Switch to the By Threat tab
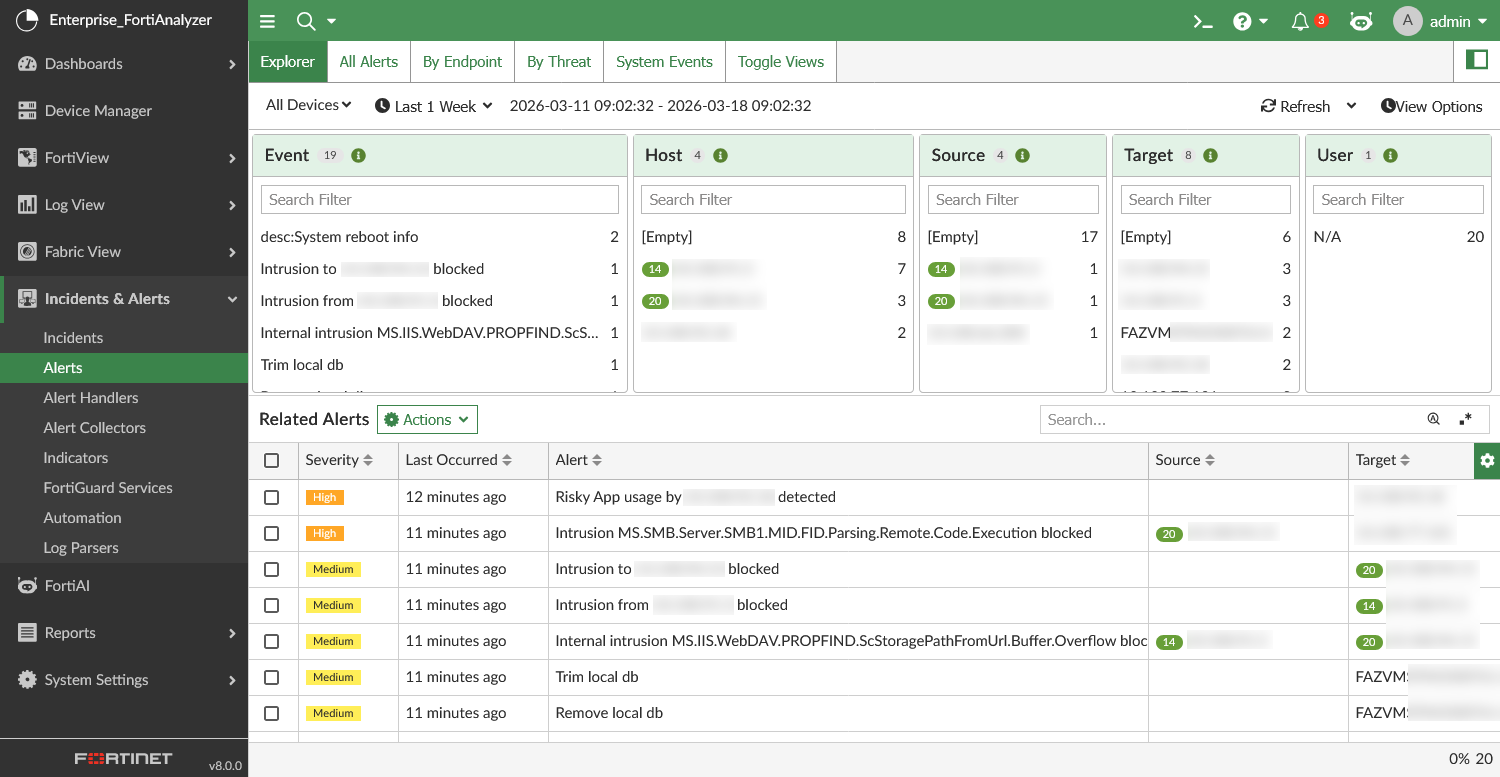Viewport: 1500px width, 777px height. pos(559,61)
